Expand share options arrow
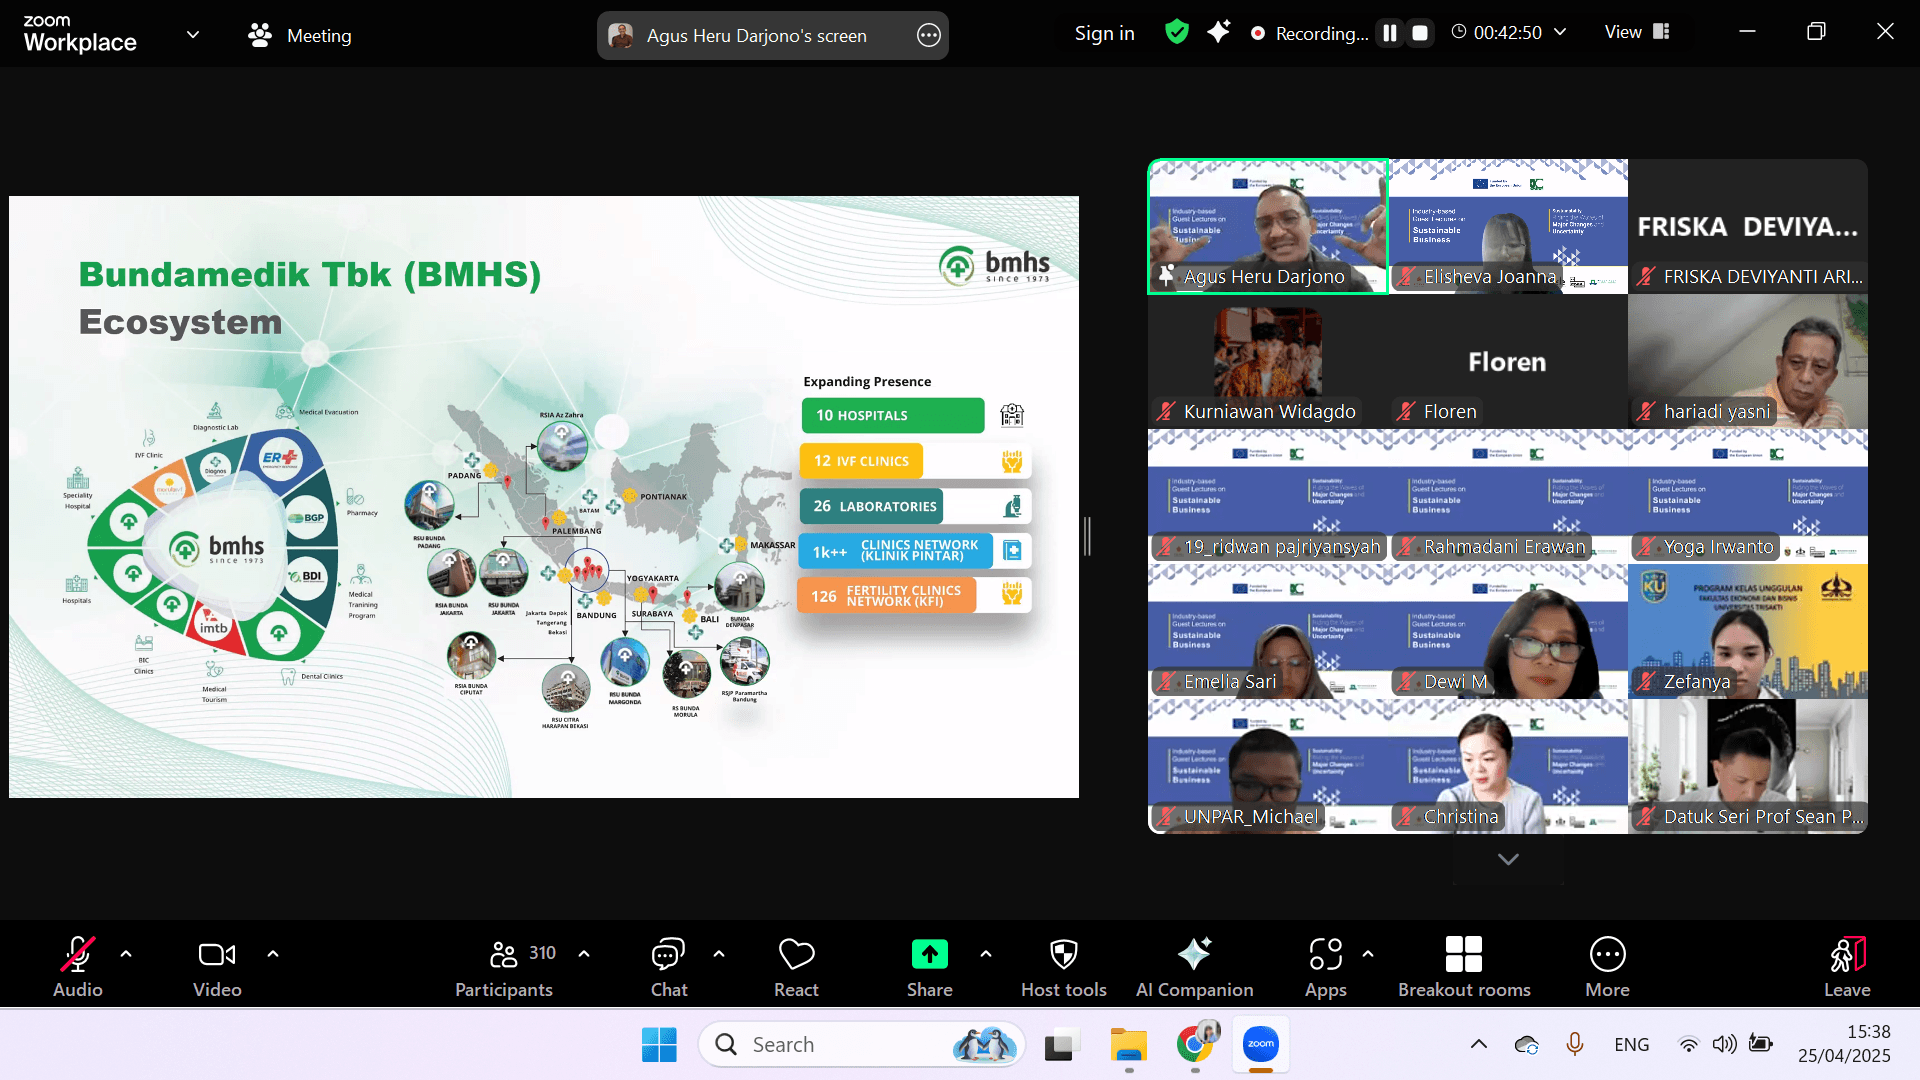 [986, 954]
